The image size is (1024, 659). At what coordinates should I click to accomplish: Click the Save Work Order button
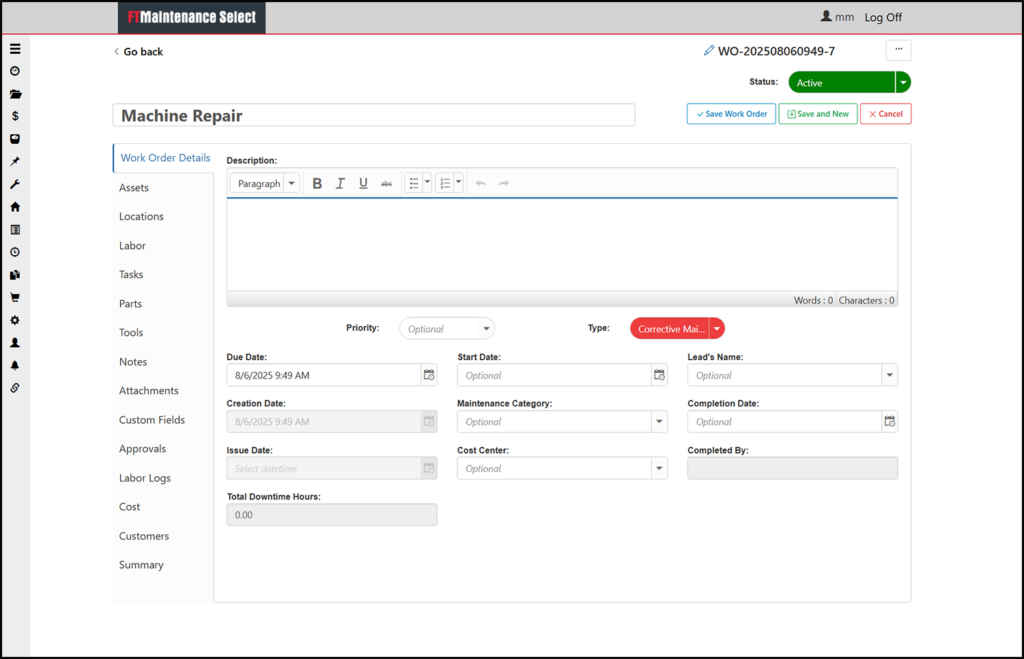[x=731, y=114]
